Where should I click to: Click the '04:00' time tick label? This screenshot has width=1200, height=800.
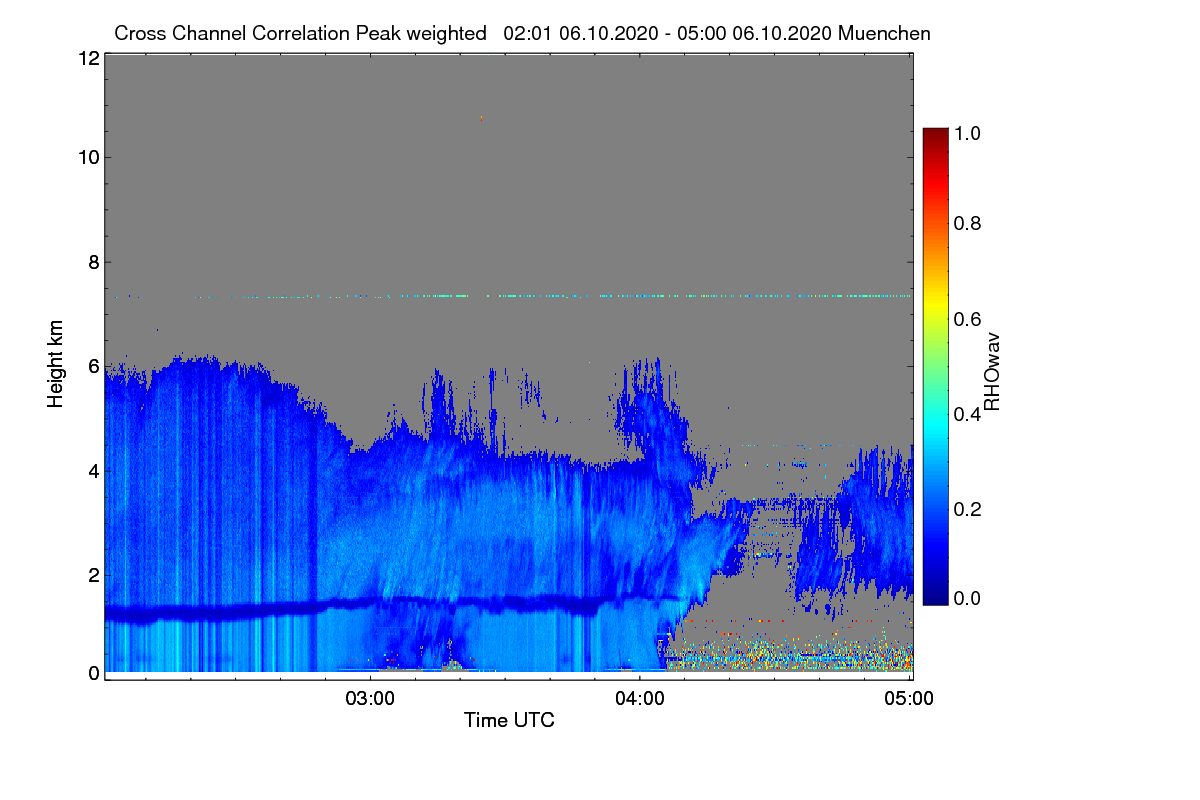click(x=640, y=698)
